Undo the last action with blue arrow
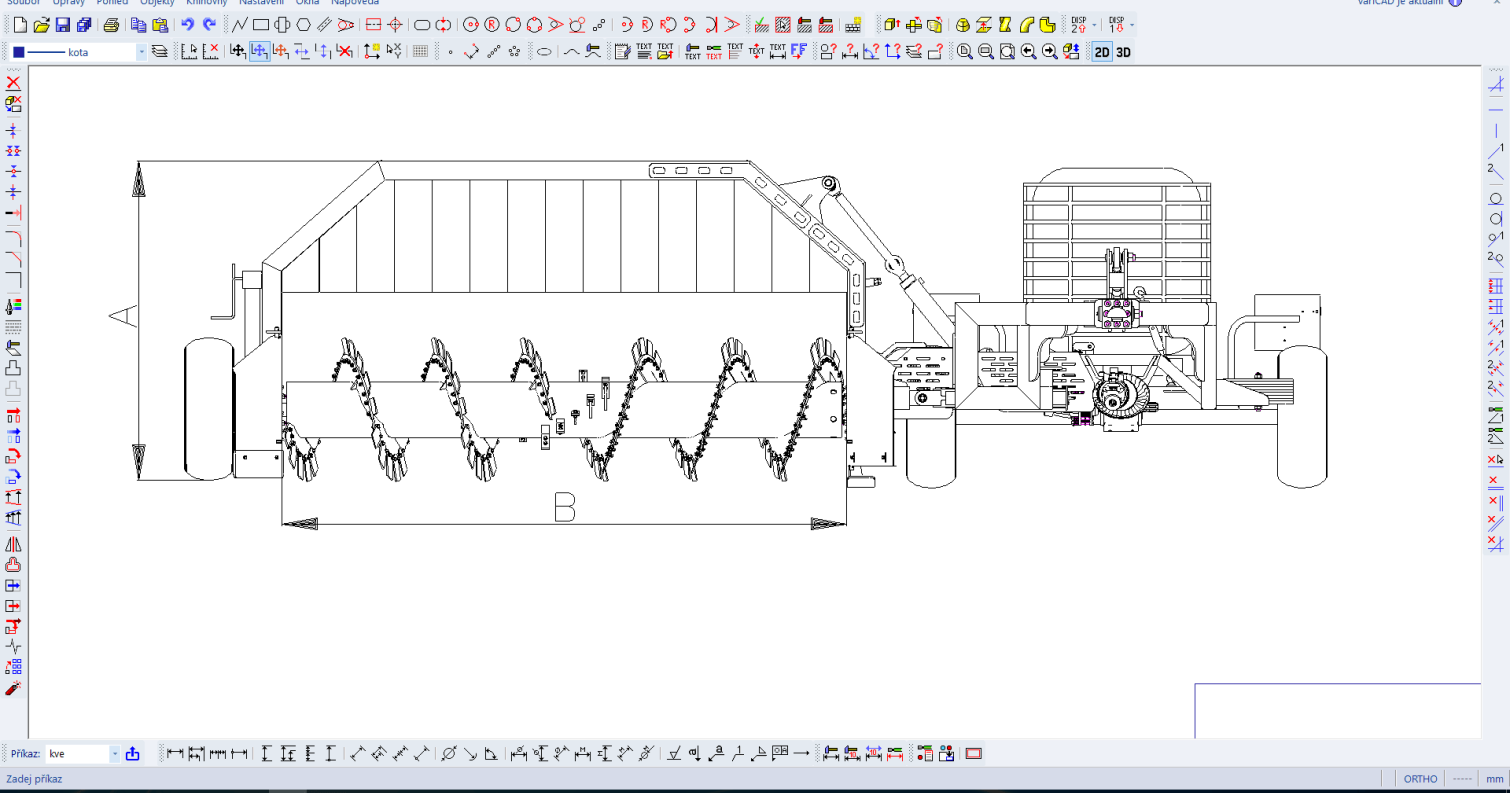The height and width of the screenshot is (793, 1510). pyautogui.click(x=187, y=24)
